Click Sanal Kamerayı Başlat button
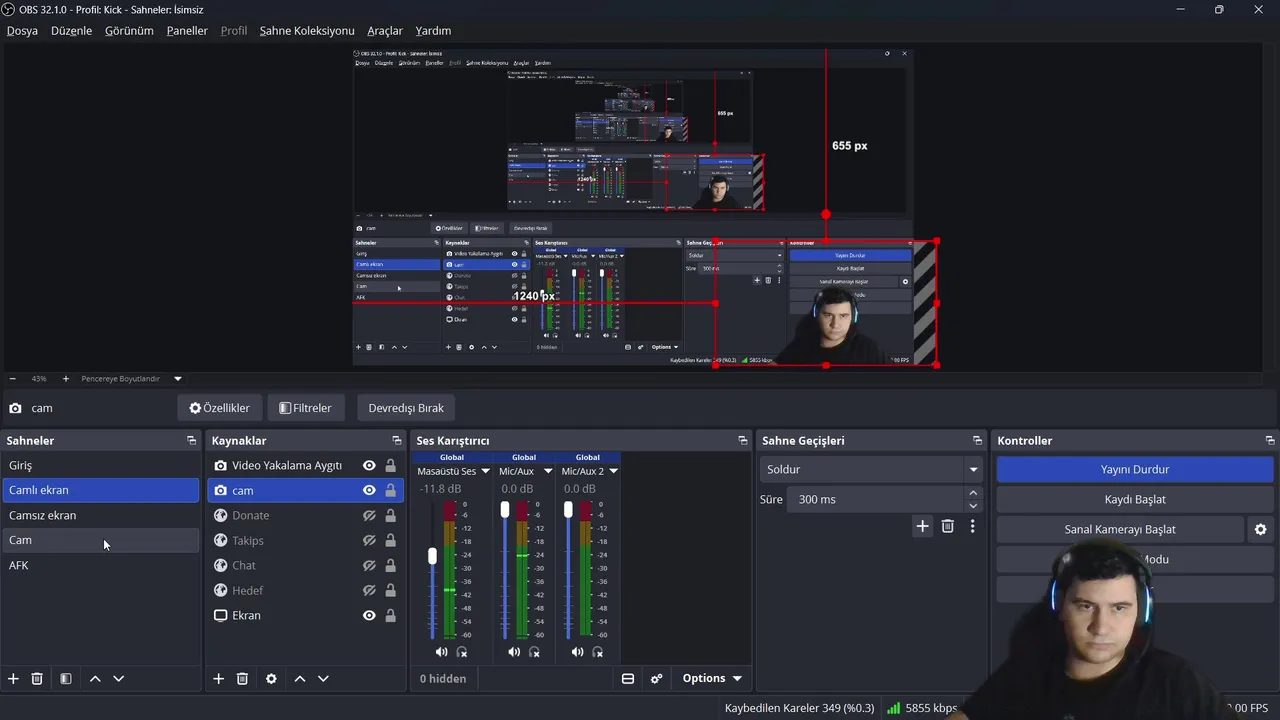Viewport: 1280px width, 720px height. pyautogui.click(x=1120, y=529)
